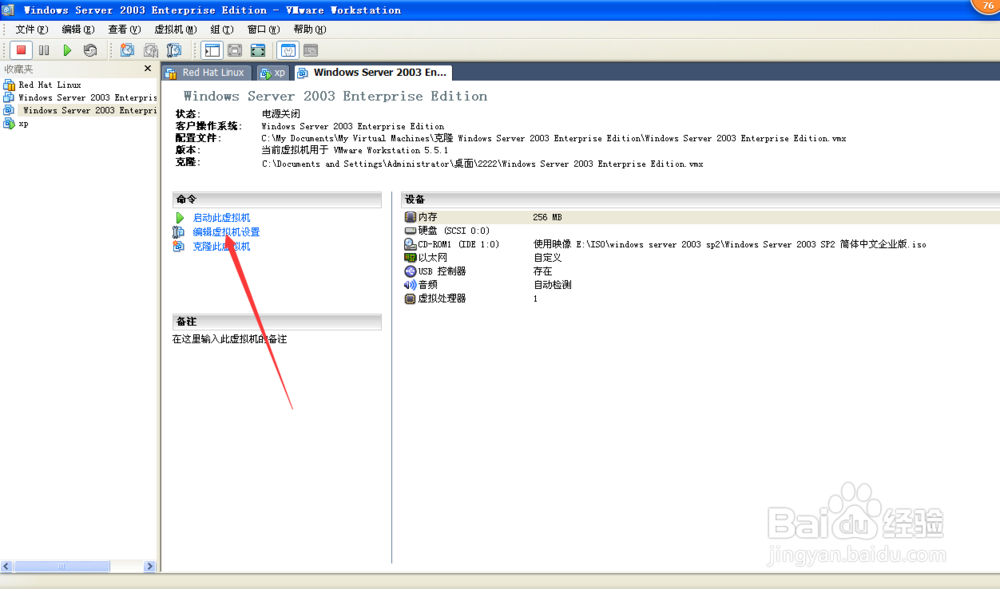Image resolution: width=1000 pixels, height=589 pixels.
Task: Select the CD-ROM1 device icon
Action: click(410, 244)
